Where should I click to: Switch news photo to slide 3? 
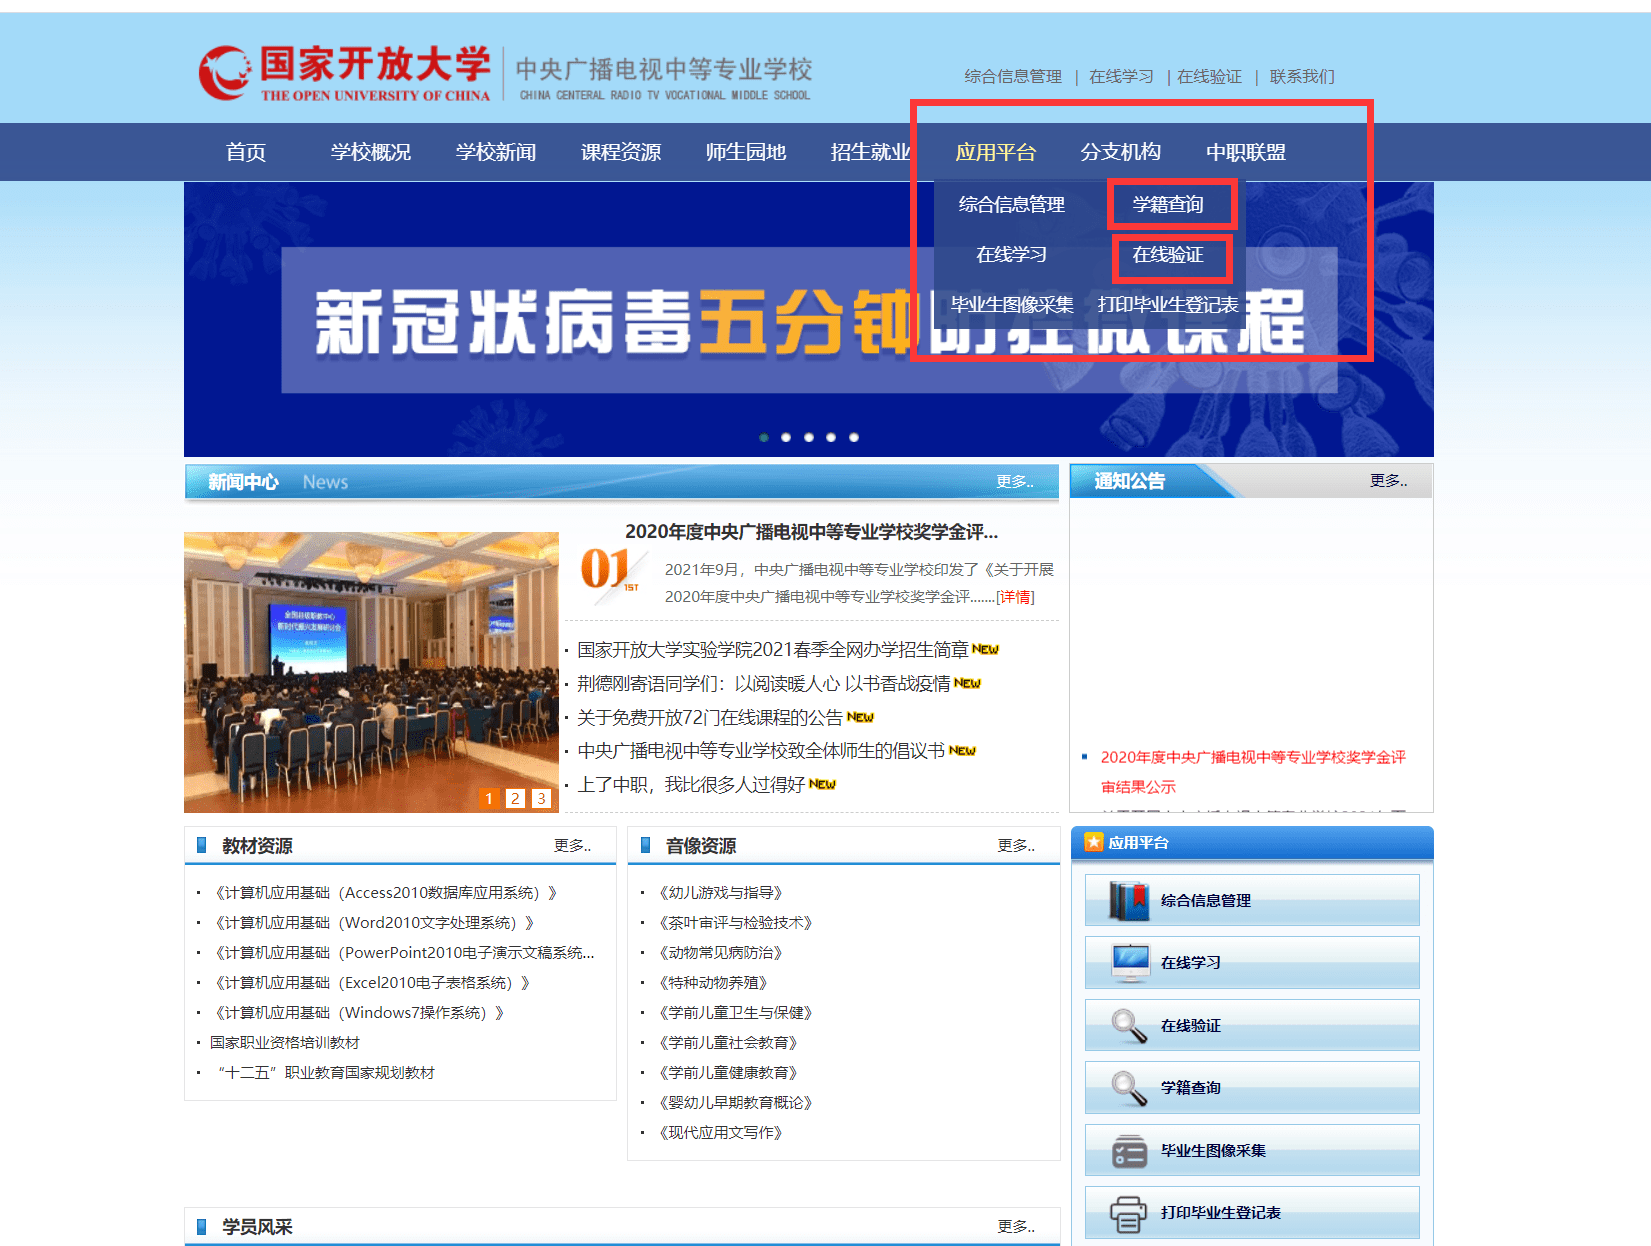(x=541, y=798)
